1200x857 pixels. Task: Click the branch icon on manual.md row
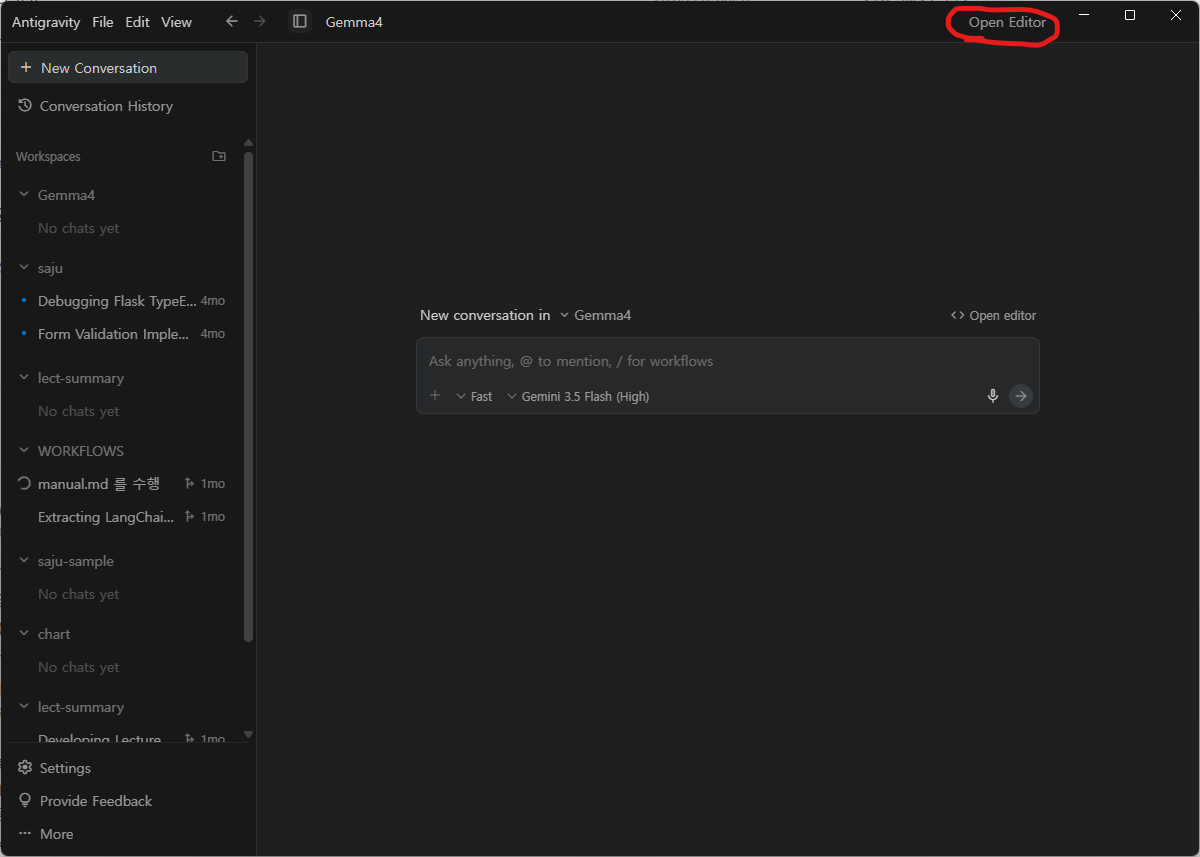(x=189, y=484)
